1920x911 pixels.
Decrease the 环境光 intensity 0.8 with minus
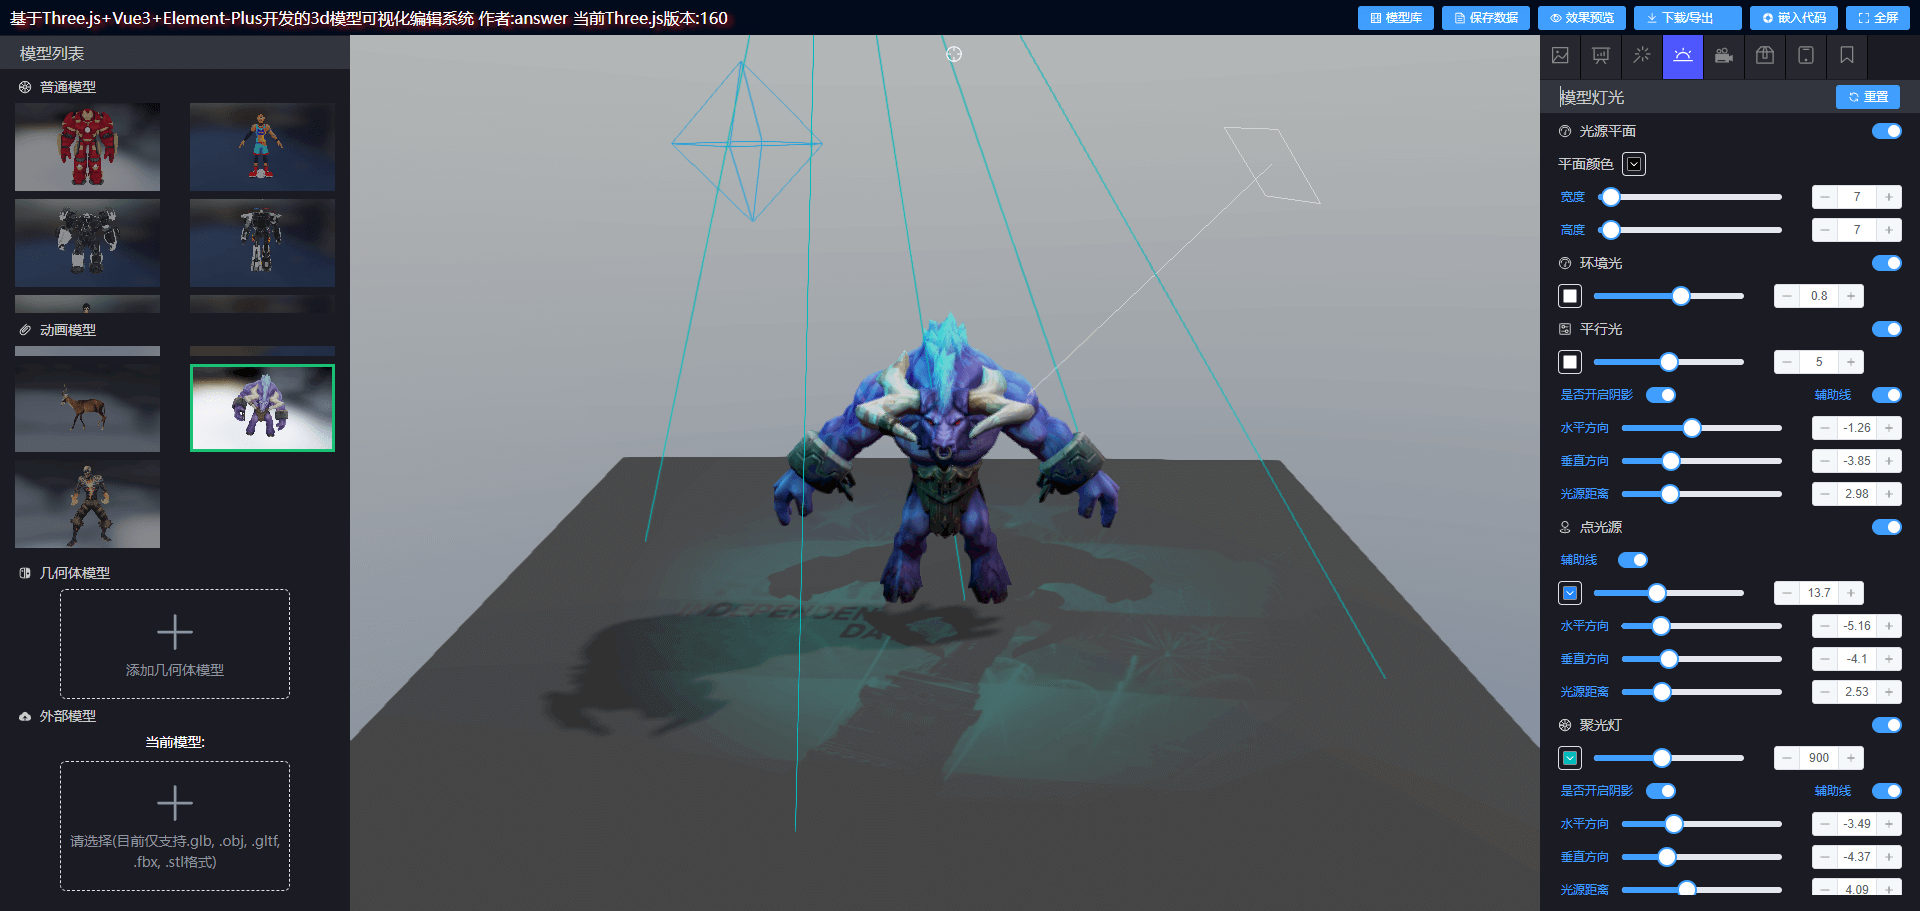click(x=1787, y=296)
